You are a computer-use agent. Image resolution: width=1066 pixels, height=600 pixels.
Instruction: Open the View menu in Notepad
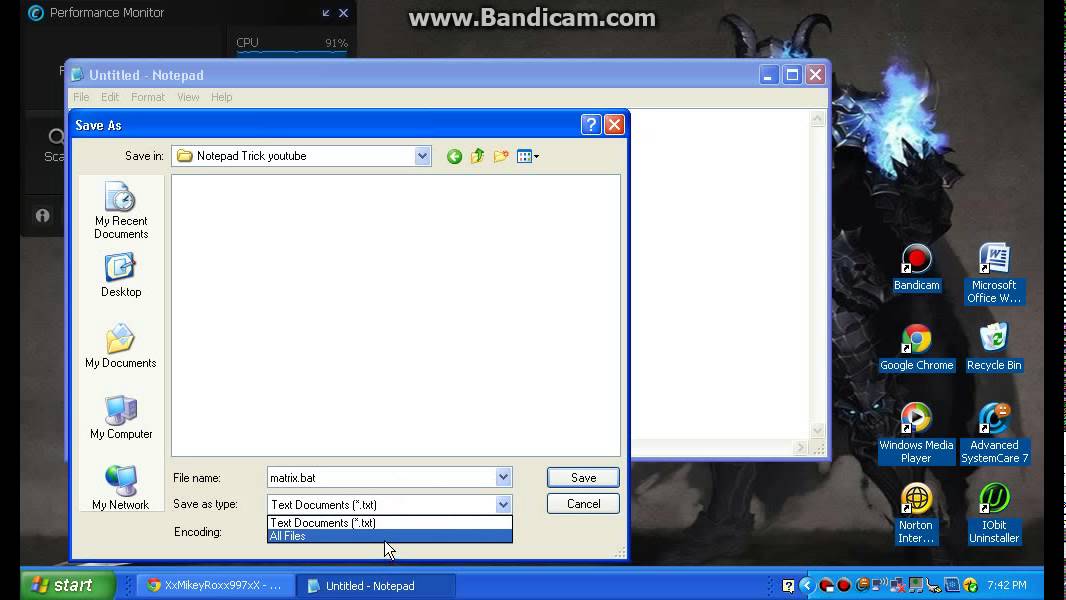coord(188,97)
